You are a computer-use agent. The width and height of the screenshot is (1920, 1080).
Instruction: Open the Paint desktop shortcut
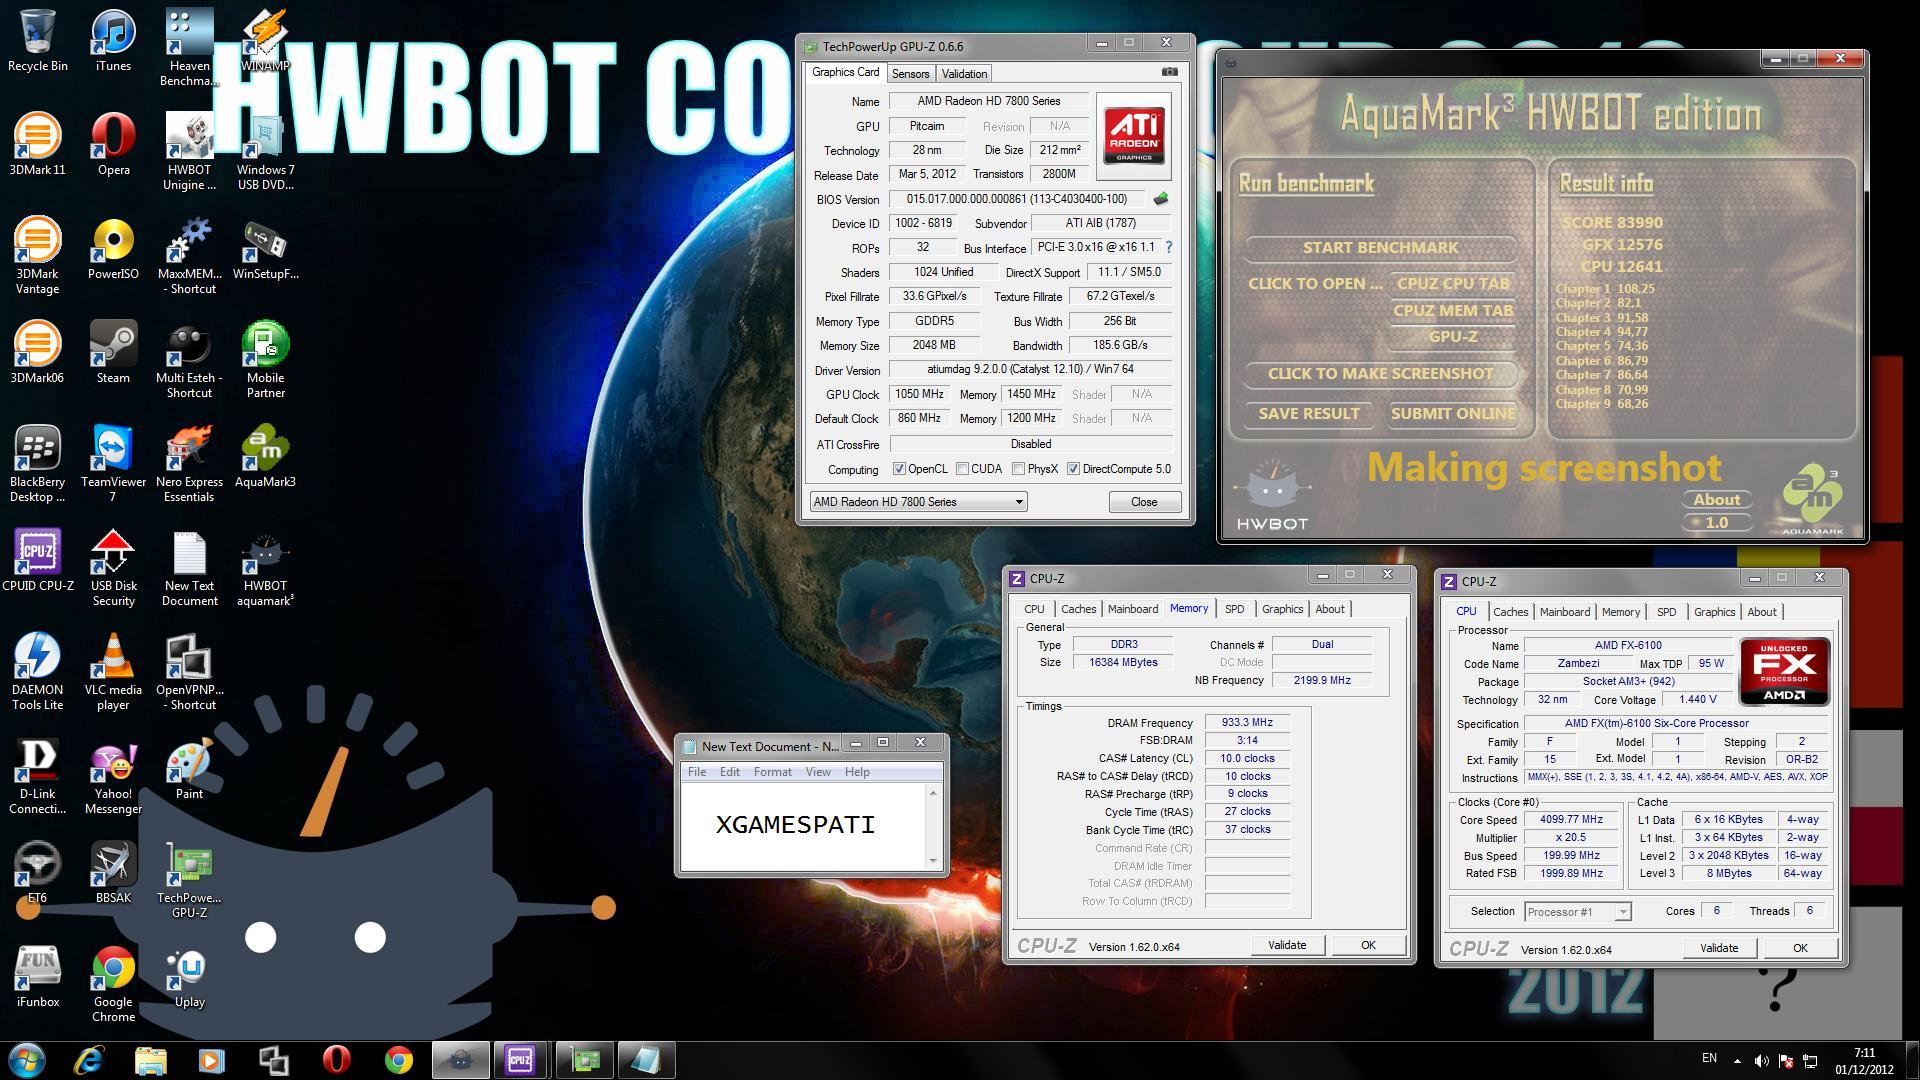[x=189, y=769]
